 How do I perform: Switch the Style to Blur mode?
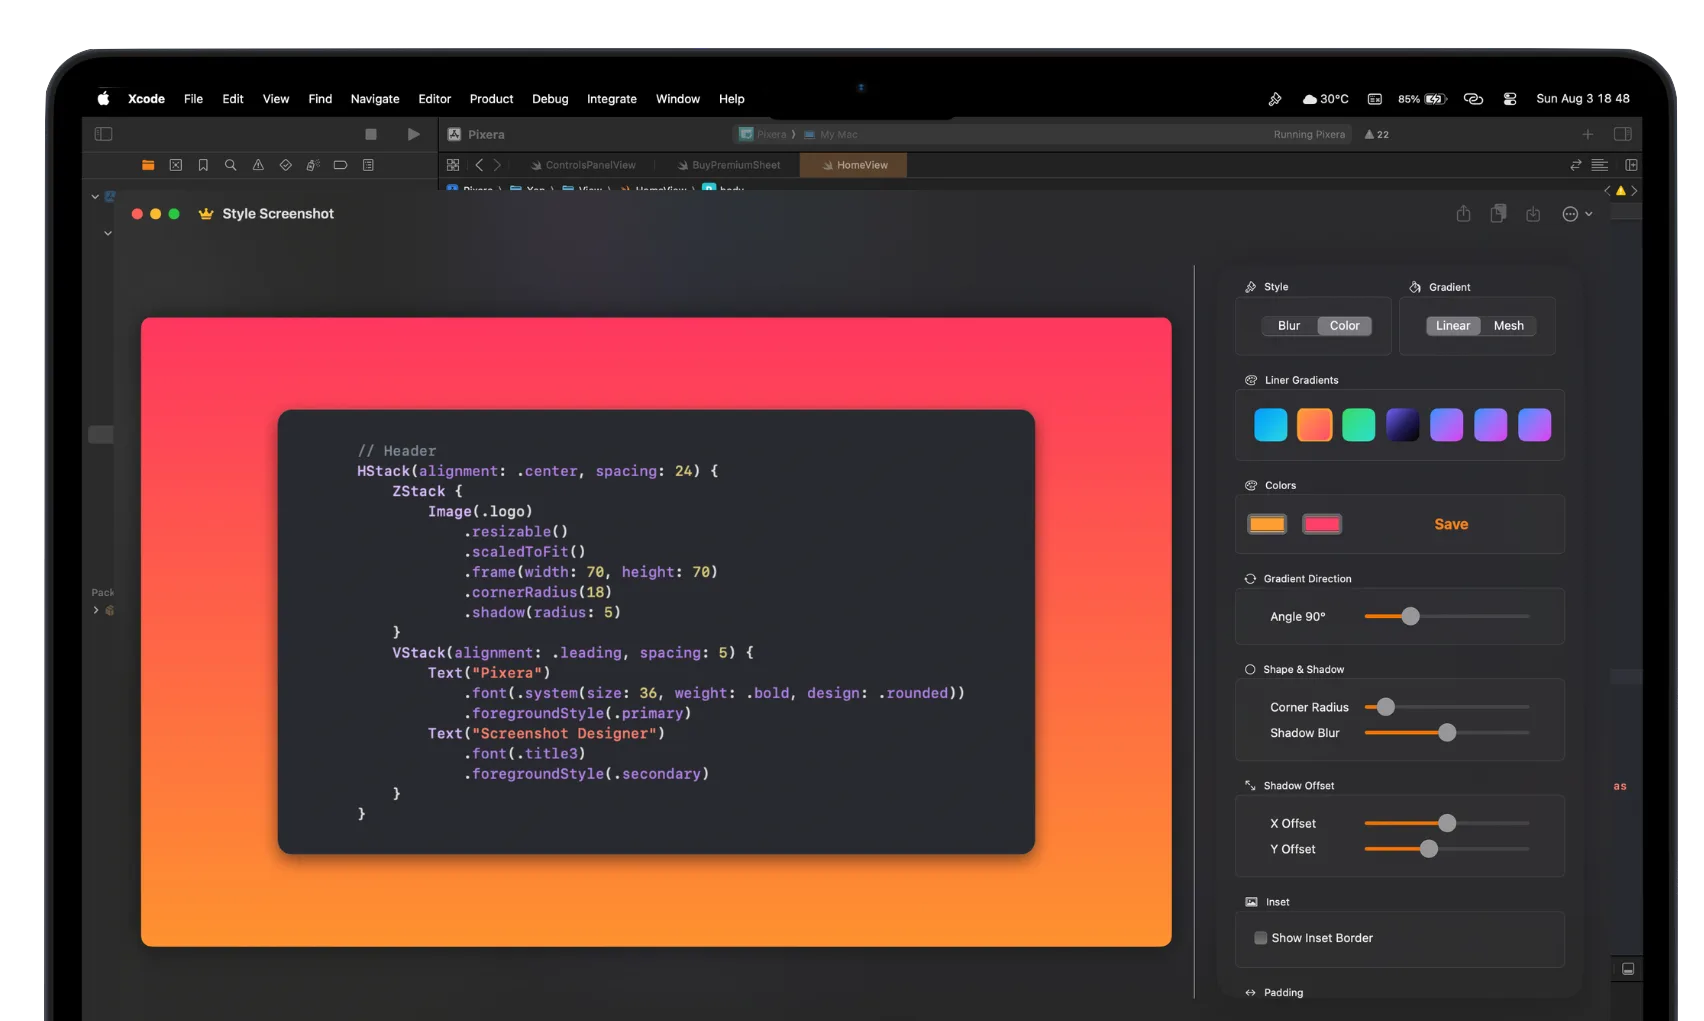(1288, 325)
